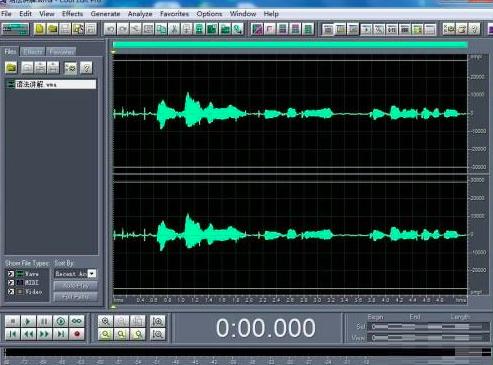Click the Stop transport button
493x365 pixels.
[x=13, y=321]
